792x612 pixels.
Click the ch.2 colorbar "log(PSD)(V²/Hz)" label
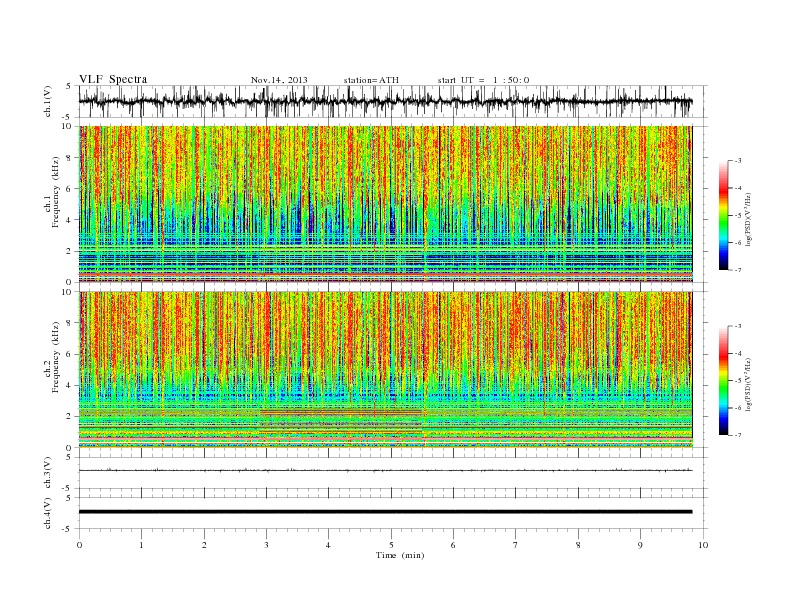coord(750,385)
